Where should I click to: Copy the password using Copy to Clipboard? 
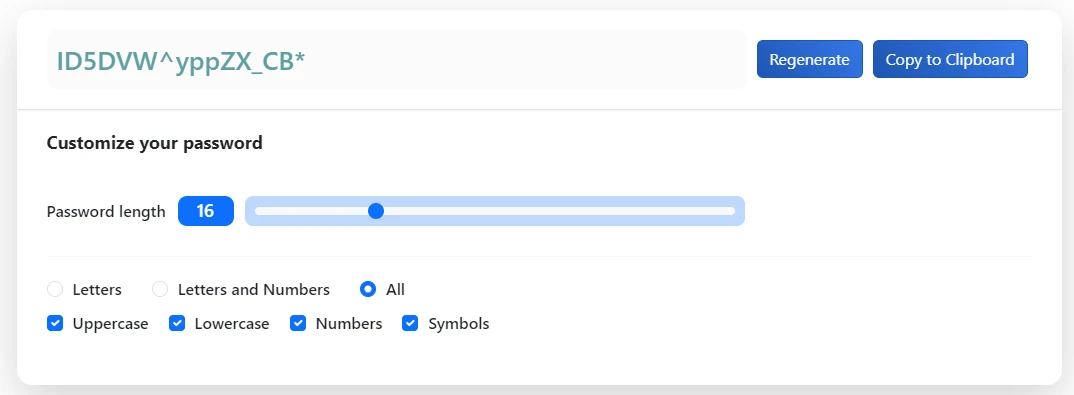coord(950,60)
